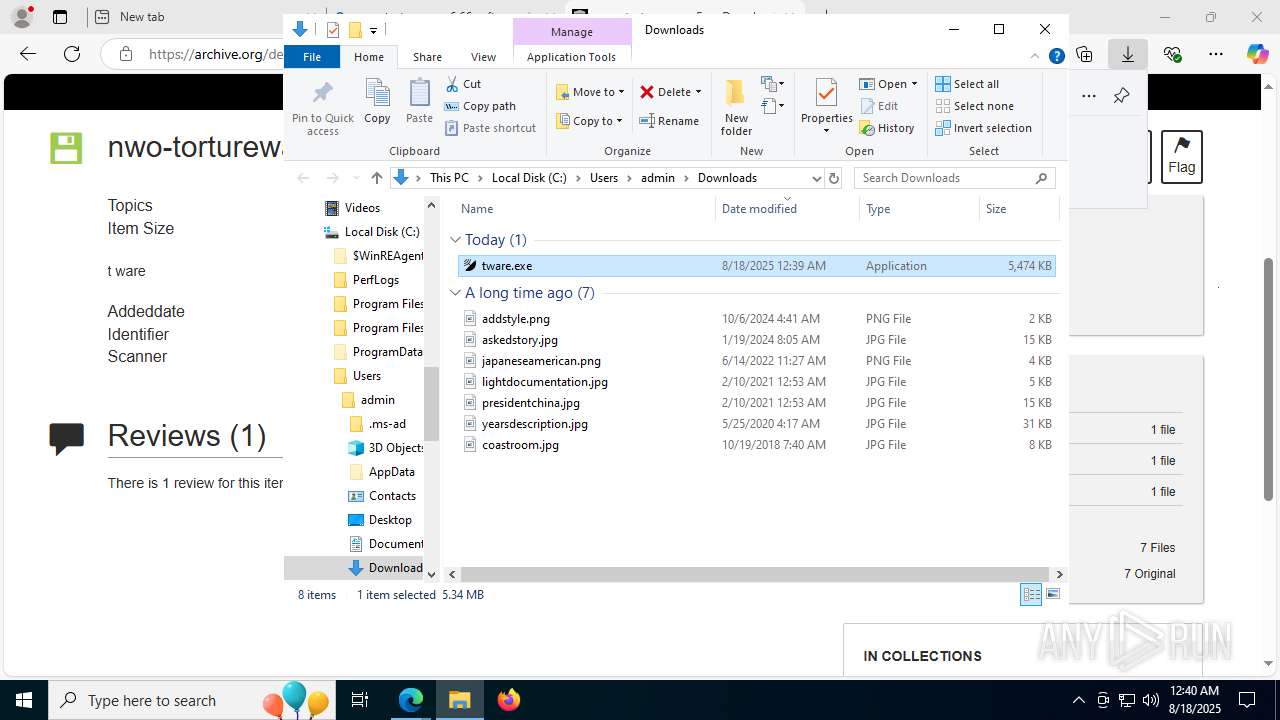Click Copy path in Clipboard group
Image resolution: width=1280 pixels, height=720 pixels.
(x=480, y=106)
